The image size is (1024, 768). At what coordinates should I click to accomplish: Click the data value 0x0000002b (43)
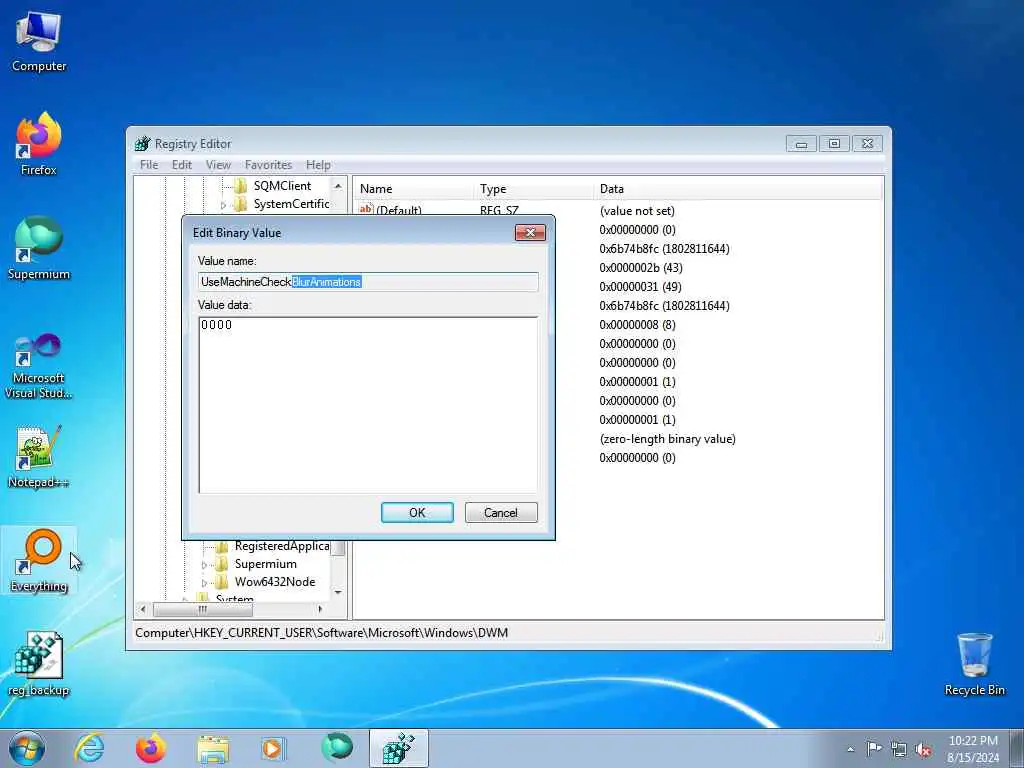[641, 268]
